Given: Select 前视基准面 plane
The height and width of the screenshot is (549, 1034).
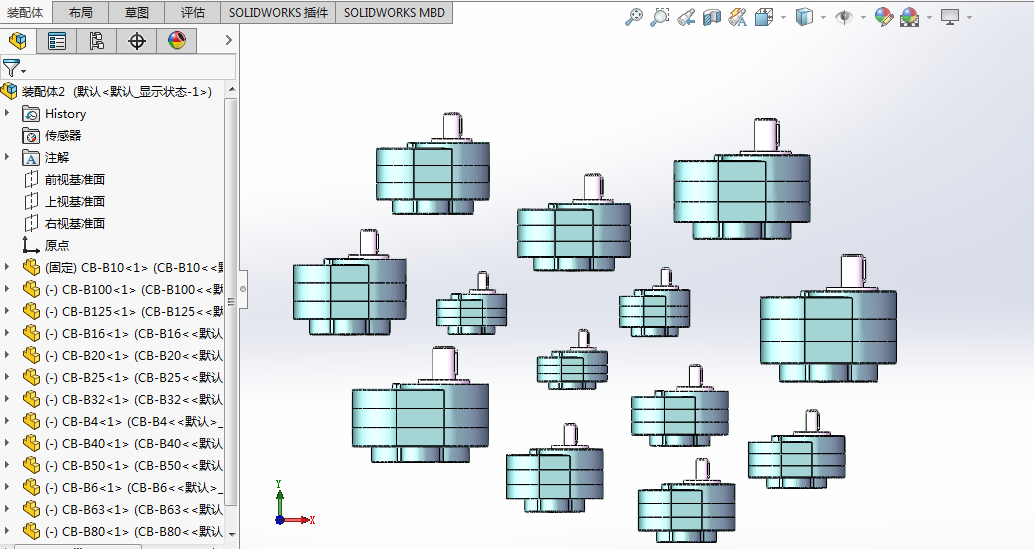Looking at the screenshot, I should pyautogui.click(x=75, y=179).
